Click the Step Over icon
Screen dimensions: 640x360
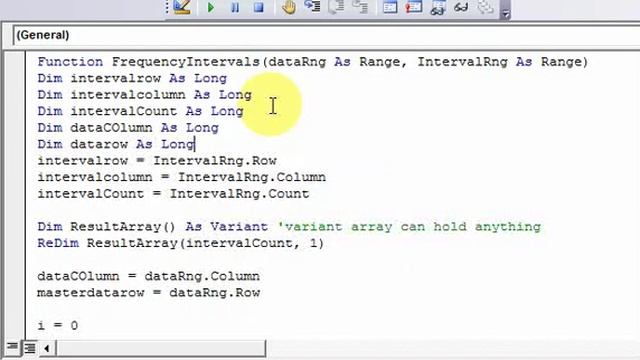(336, 7)
